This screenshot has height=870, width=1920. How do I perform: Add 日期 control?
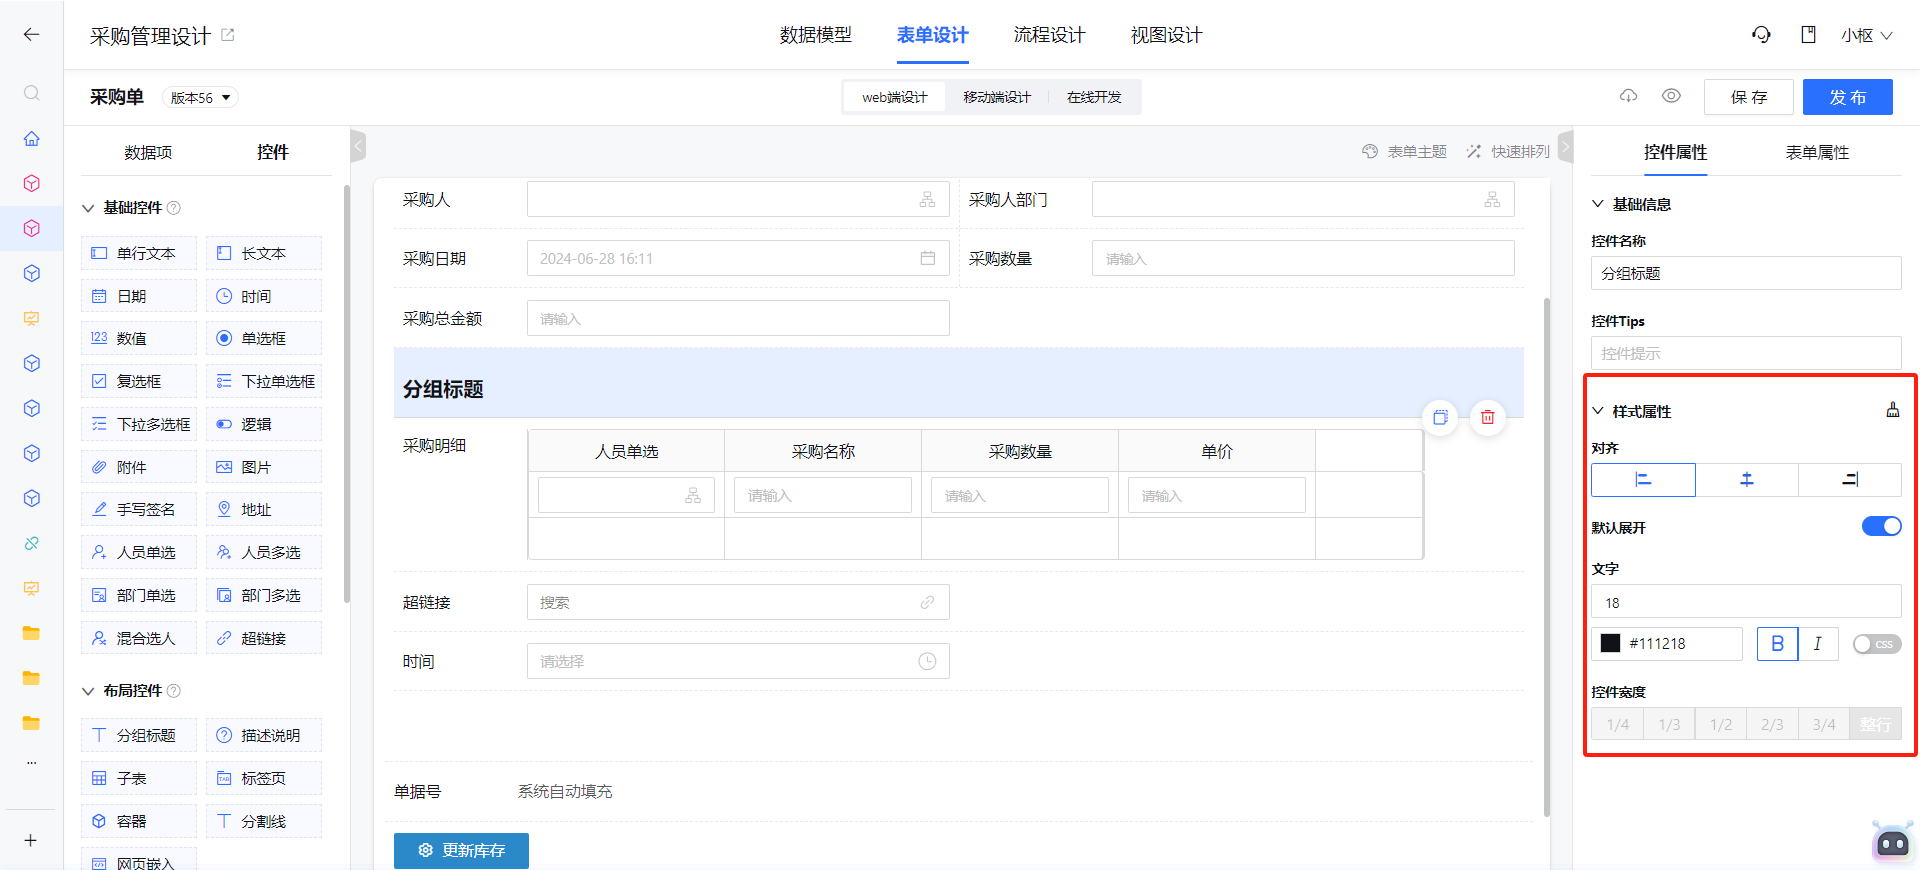(139, 296)
